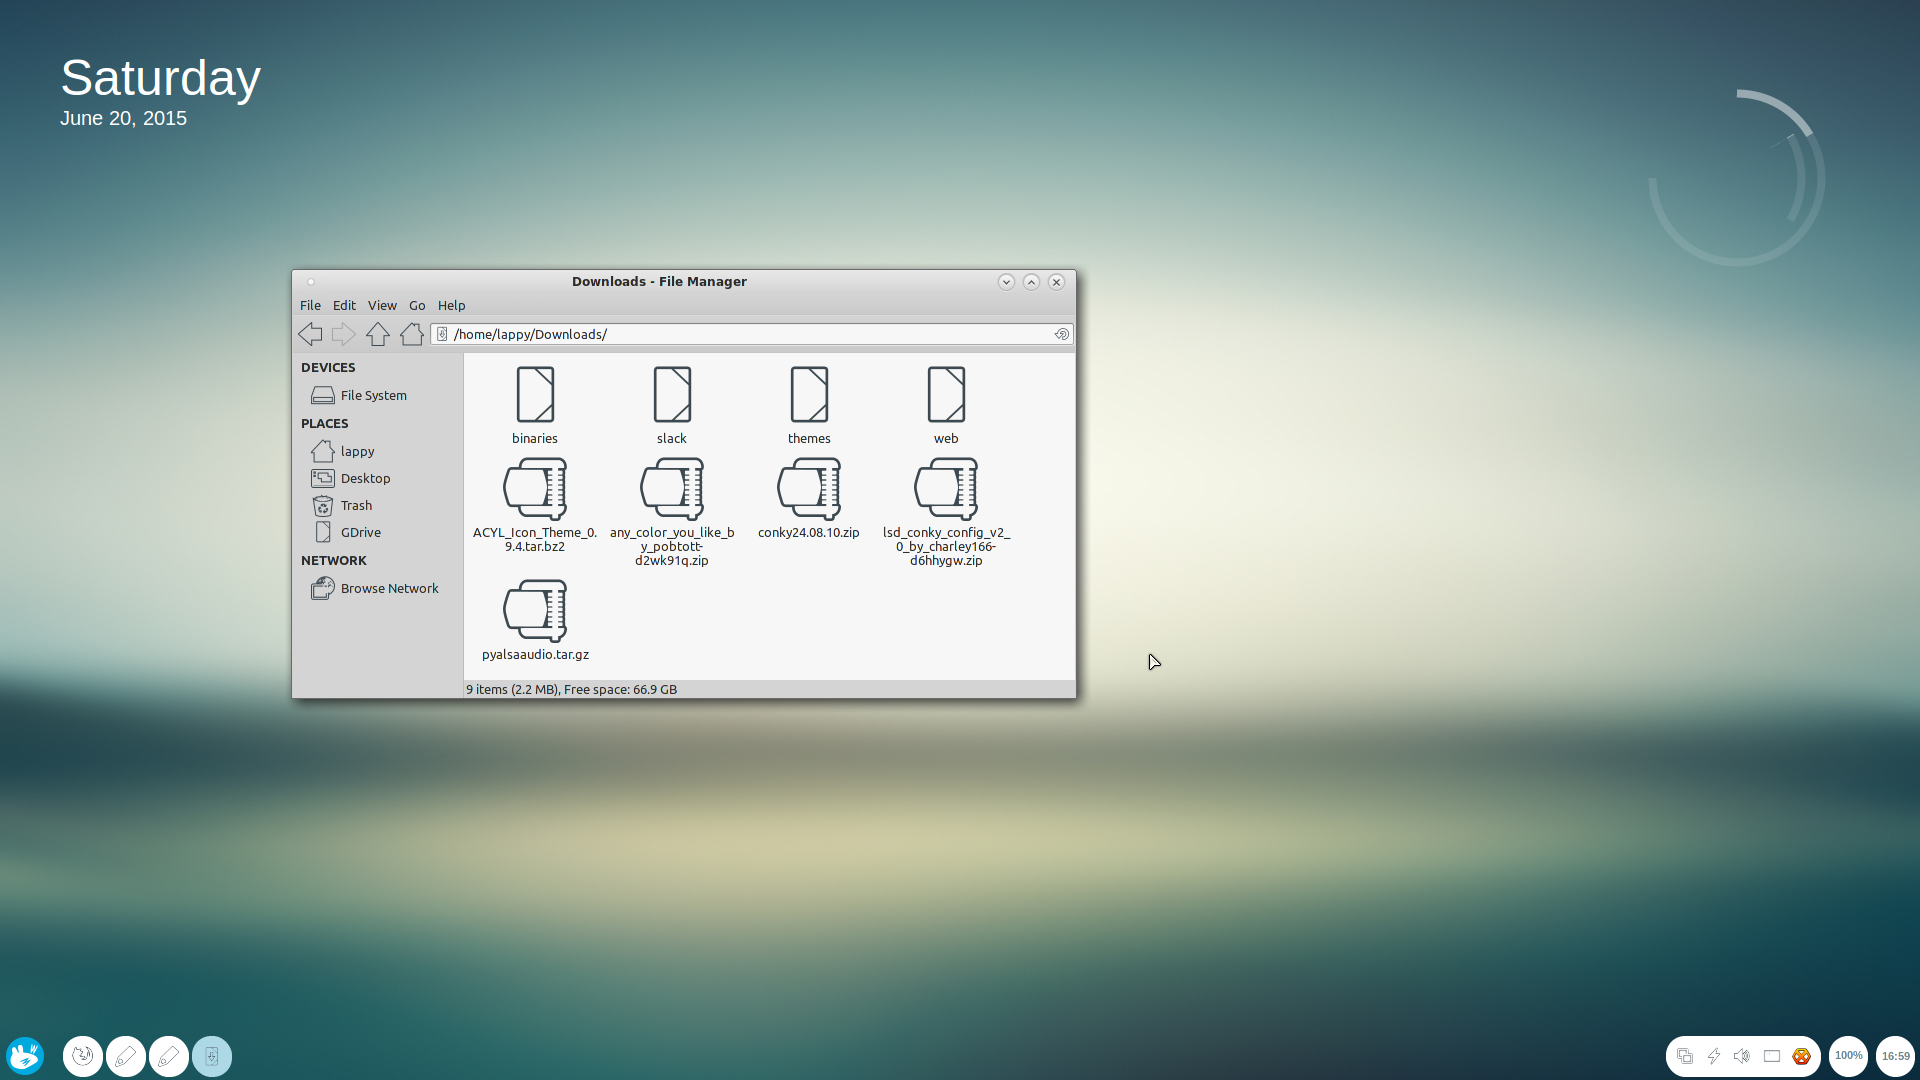
Task: Click the /home/lappy/Downloads/ location field
Action: (752, 334)
